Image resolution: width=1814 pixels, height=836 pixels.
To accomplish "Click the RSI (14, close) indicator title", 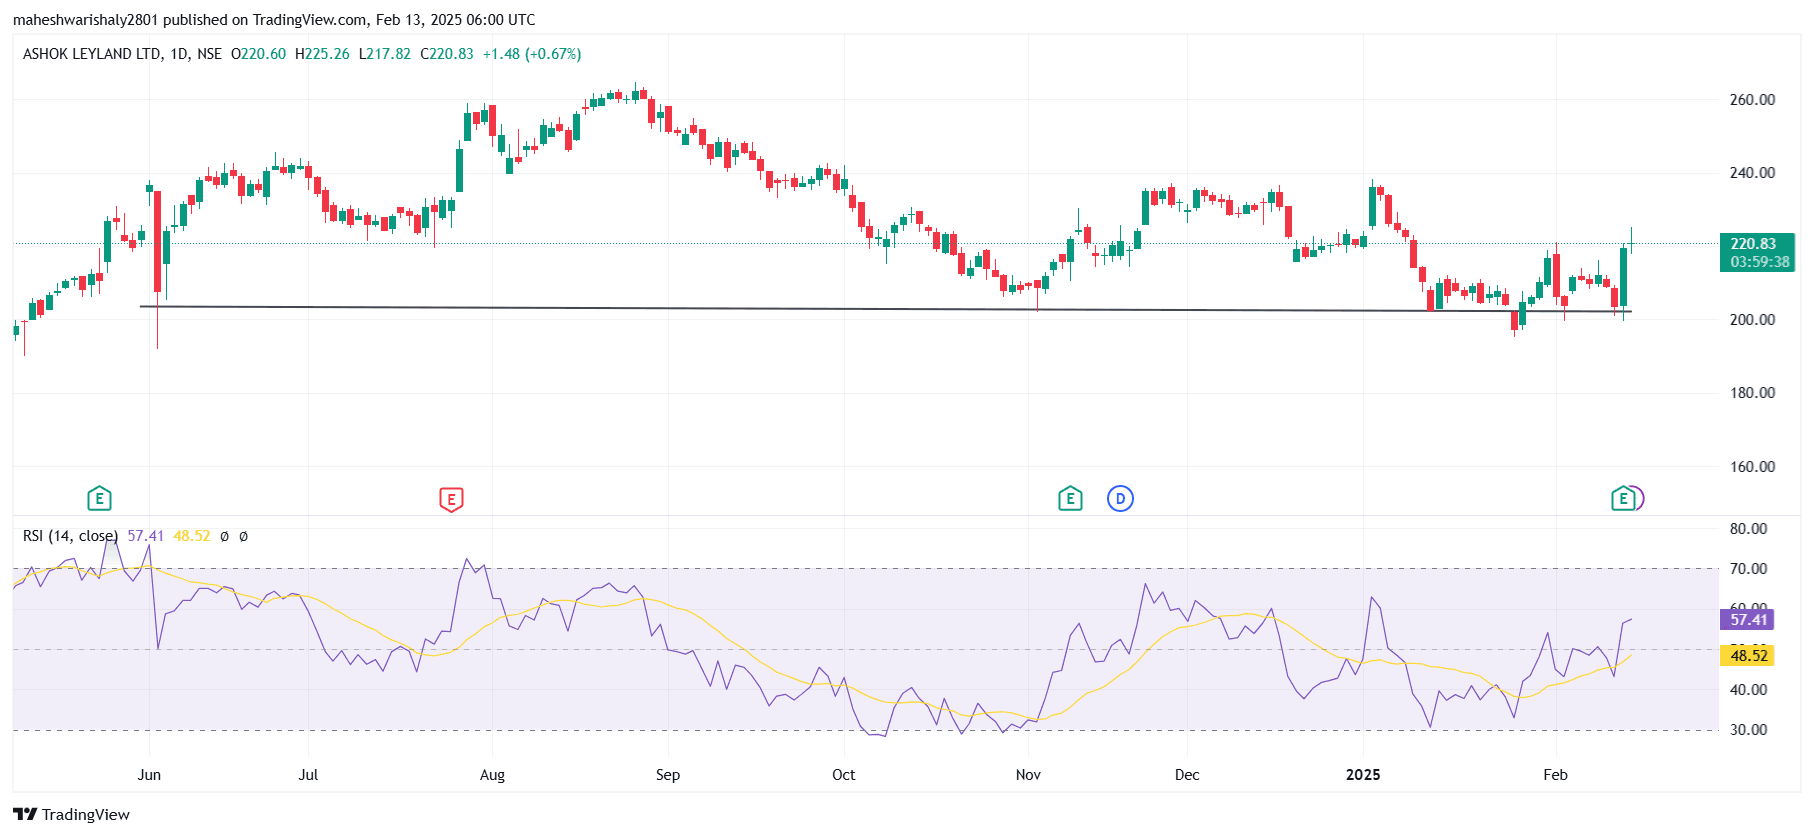I will pyautogui.click(x=70, y=536).
